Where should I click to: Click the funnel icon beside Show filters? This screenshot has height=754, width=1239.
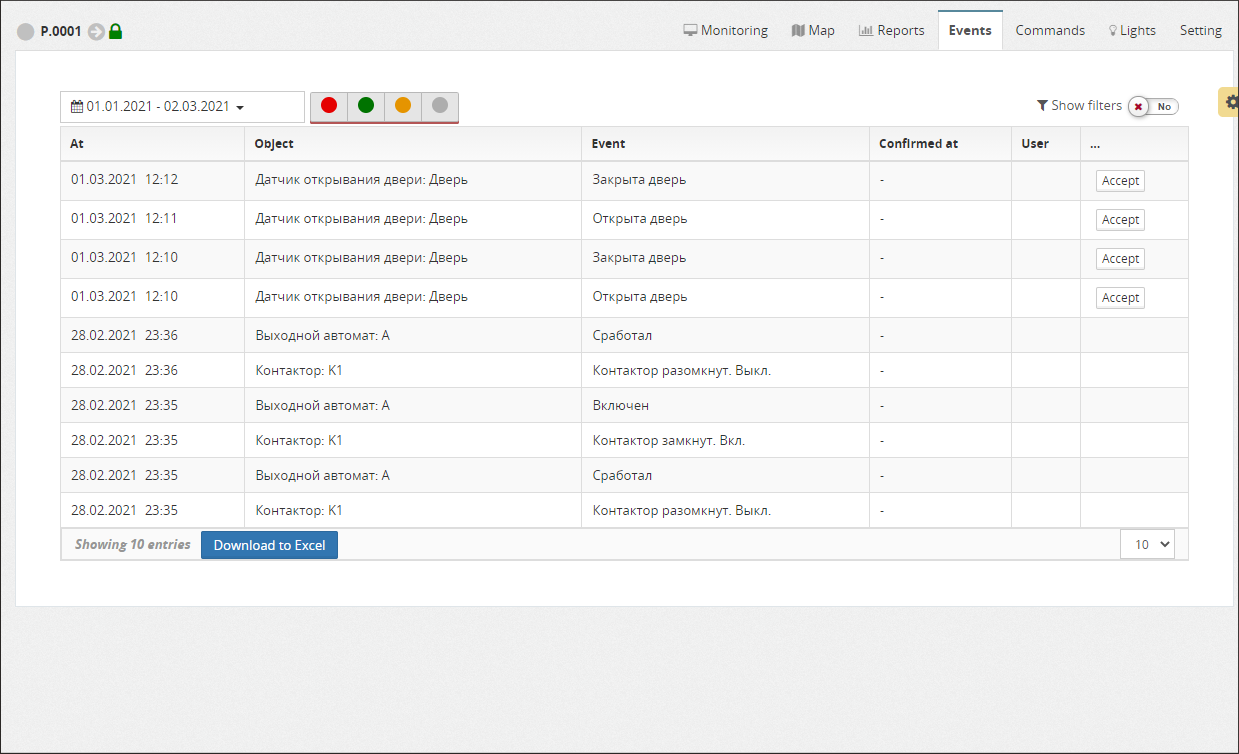[x=1042, y=105]
